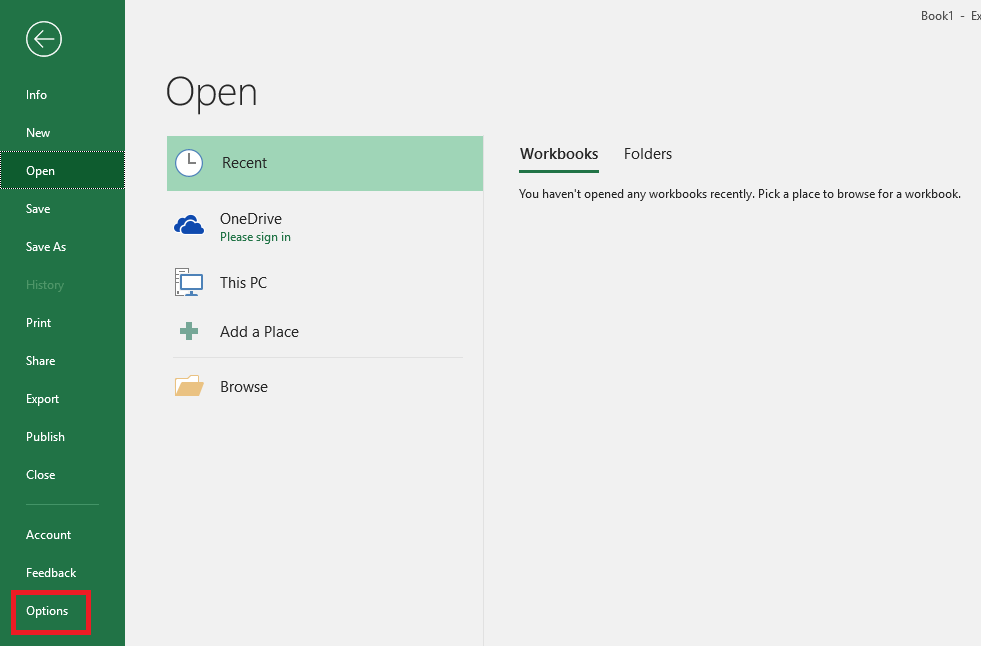Switch to the Workbooks tab
Screen dimensions: 981x646
[559, 154]
